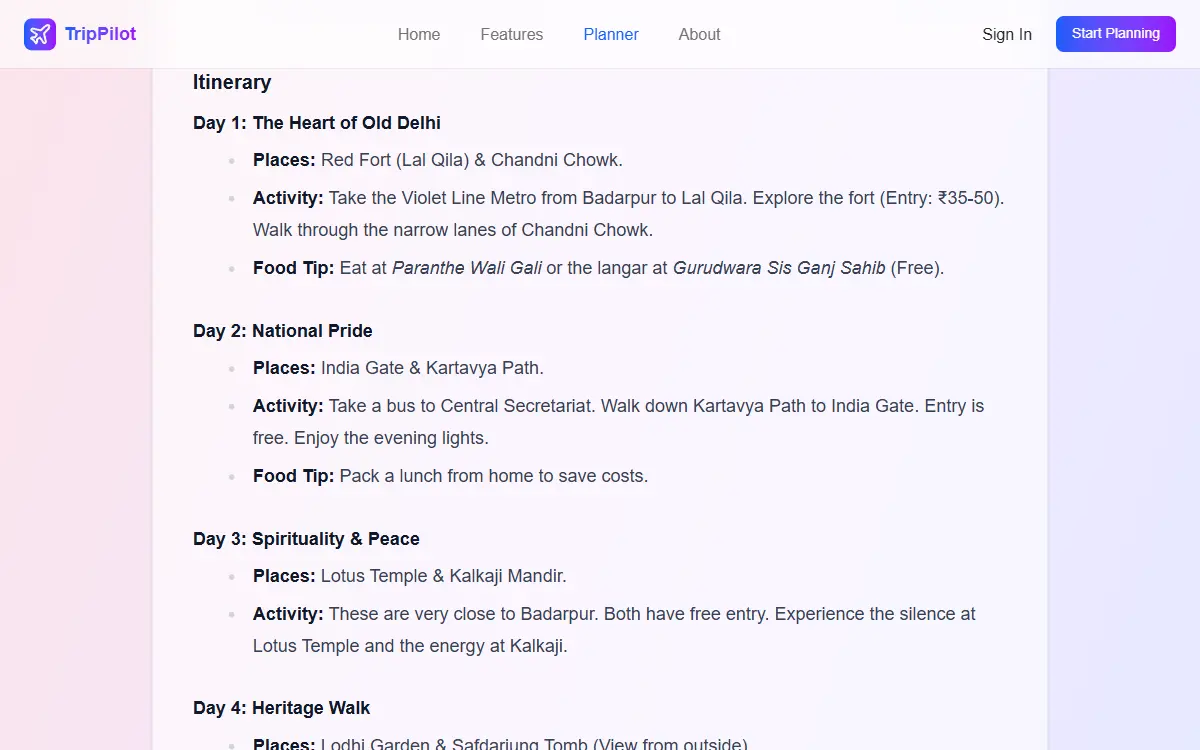Open the Features nav item
The height and width of the screenshot is (750, 1200).
click(512, 34)
